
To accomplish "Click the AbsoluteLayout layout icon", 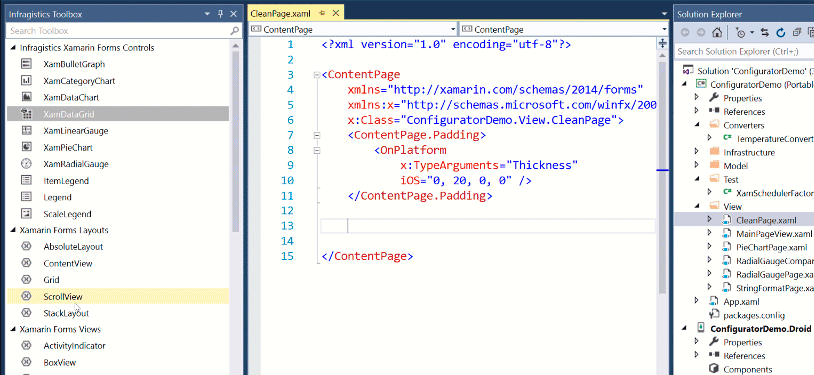I will click(x=26, y=247).
